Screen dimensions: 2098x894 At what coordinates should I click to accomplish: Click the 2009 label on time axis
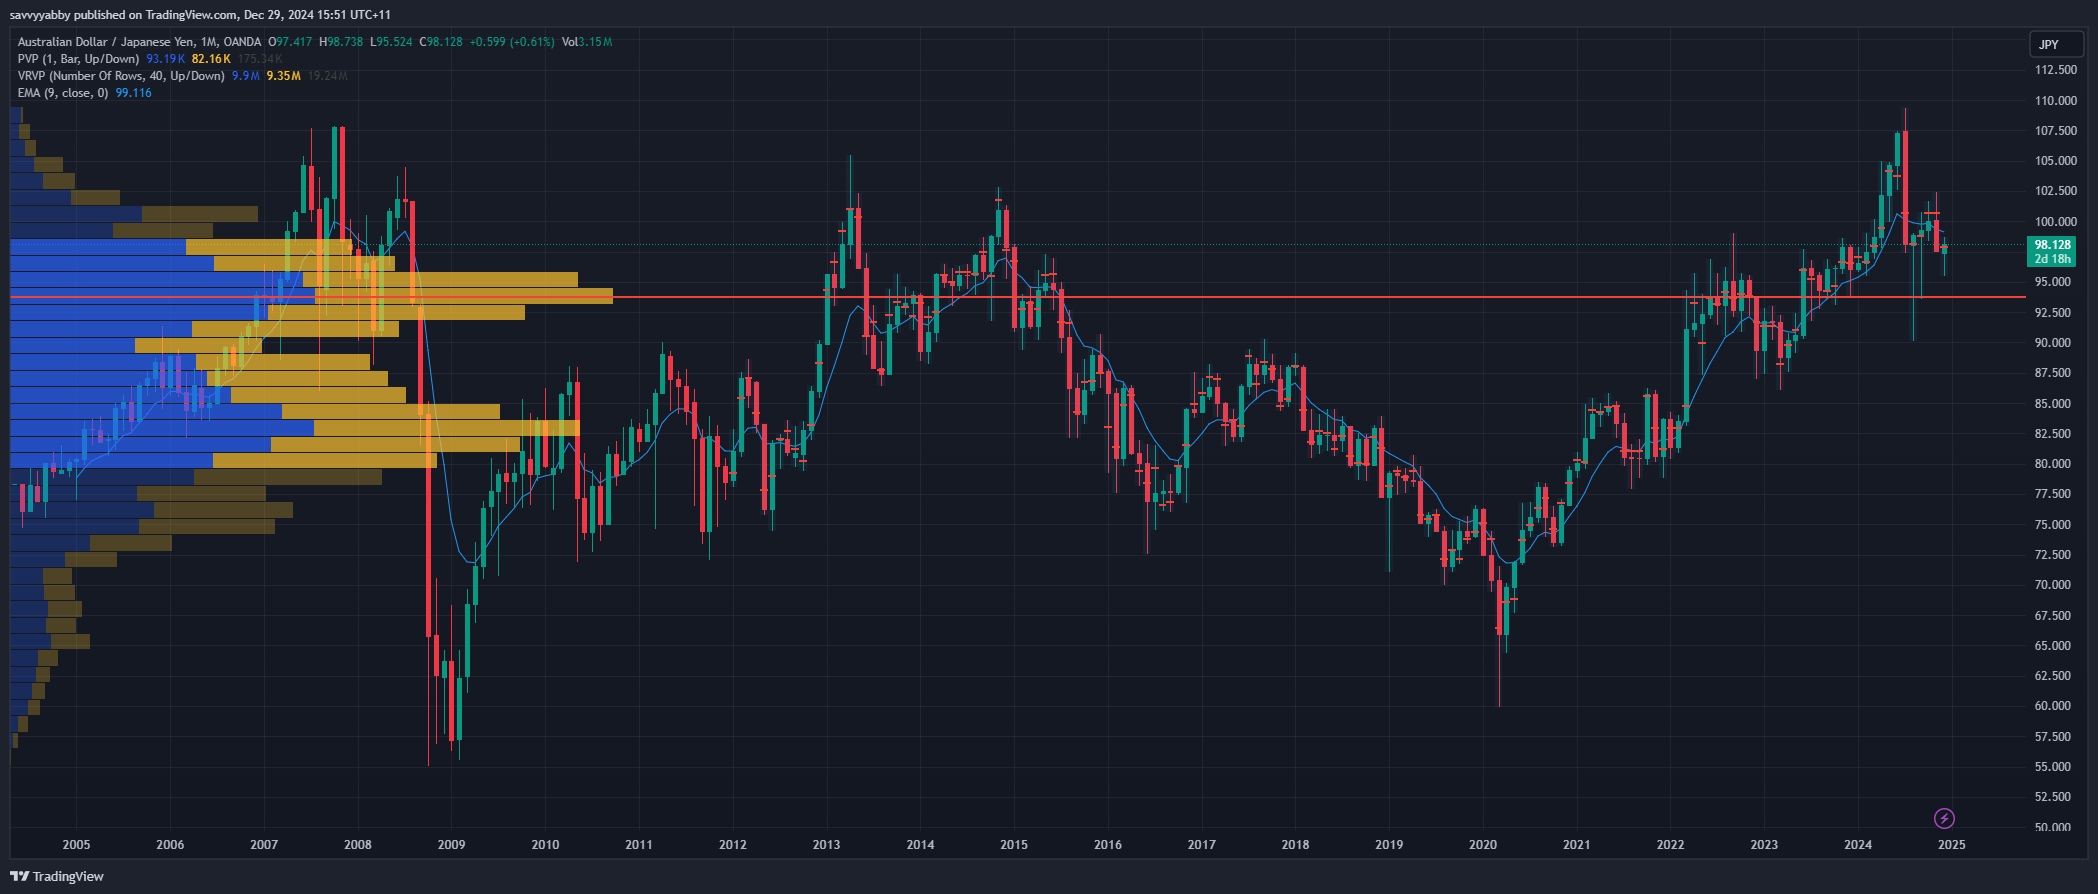451,845
